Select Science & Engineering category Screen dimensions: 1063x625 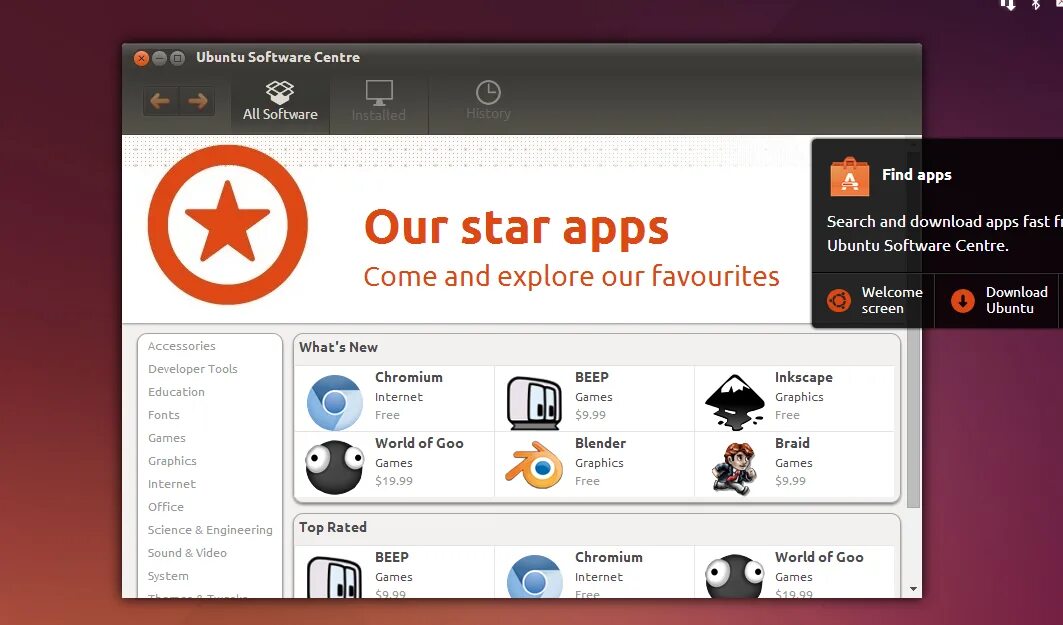pyautogui.click(x=210, y=530)
